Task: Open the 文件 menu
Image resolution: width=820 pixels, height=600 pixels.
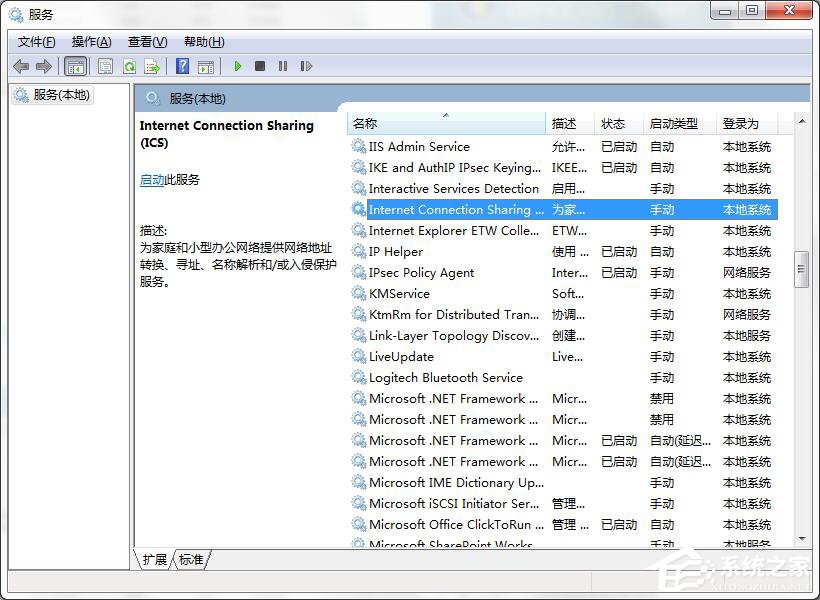Action: pos(35,42)
